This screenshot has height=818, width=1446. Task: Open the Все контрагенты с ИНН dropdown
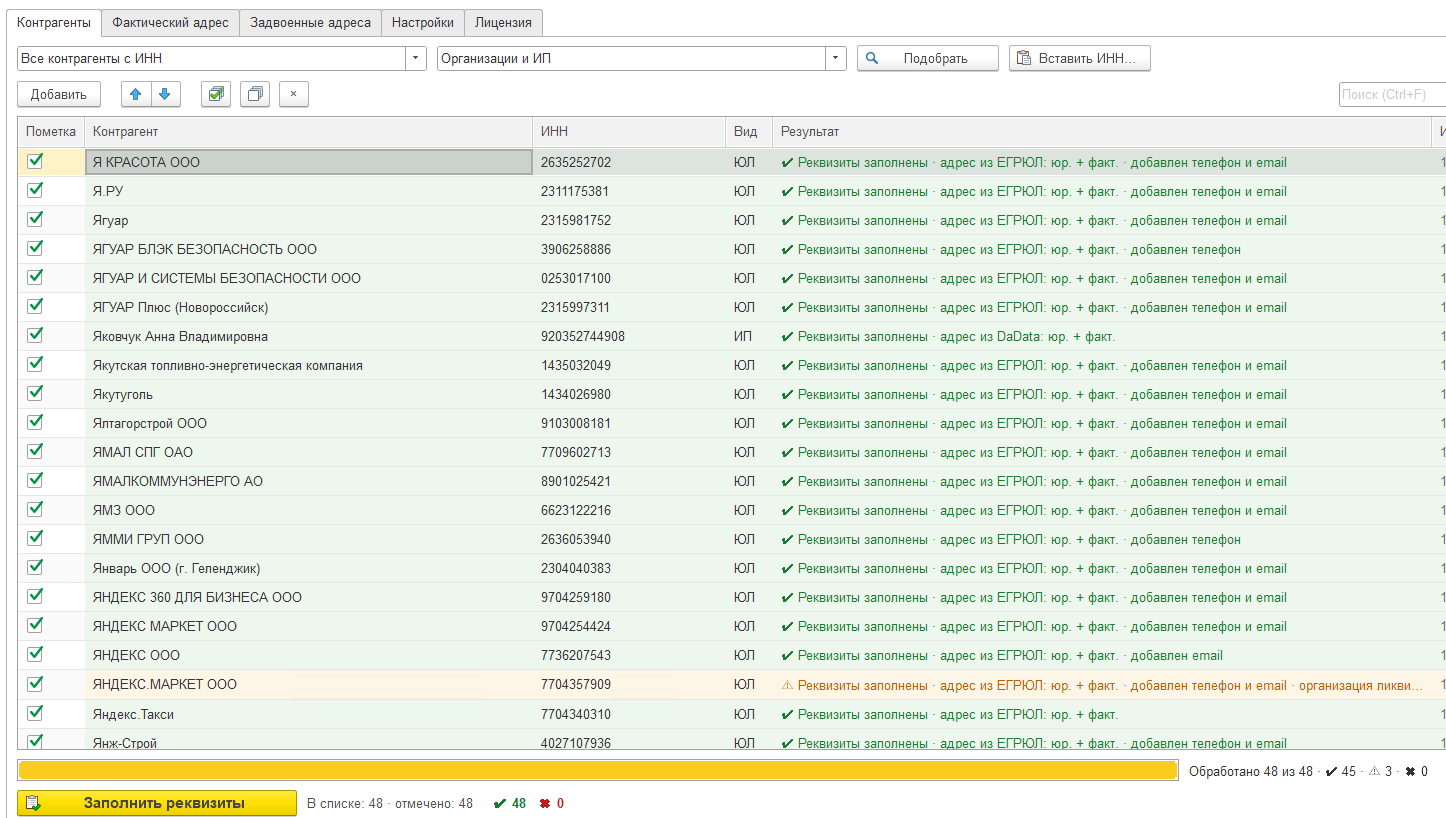(416, 58)
